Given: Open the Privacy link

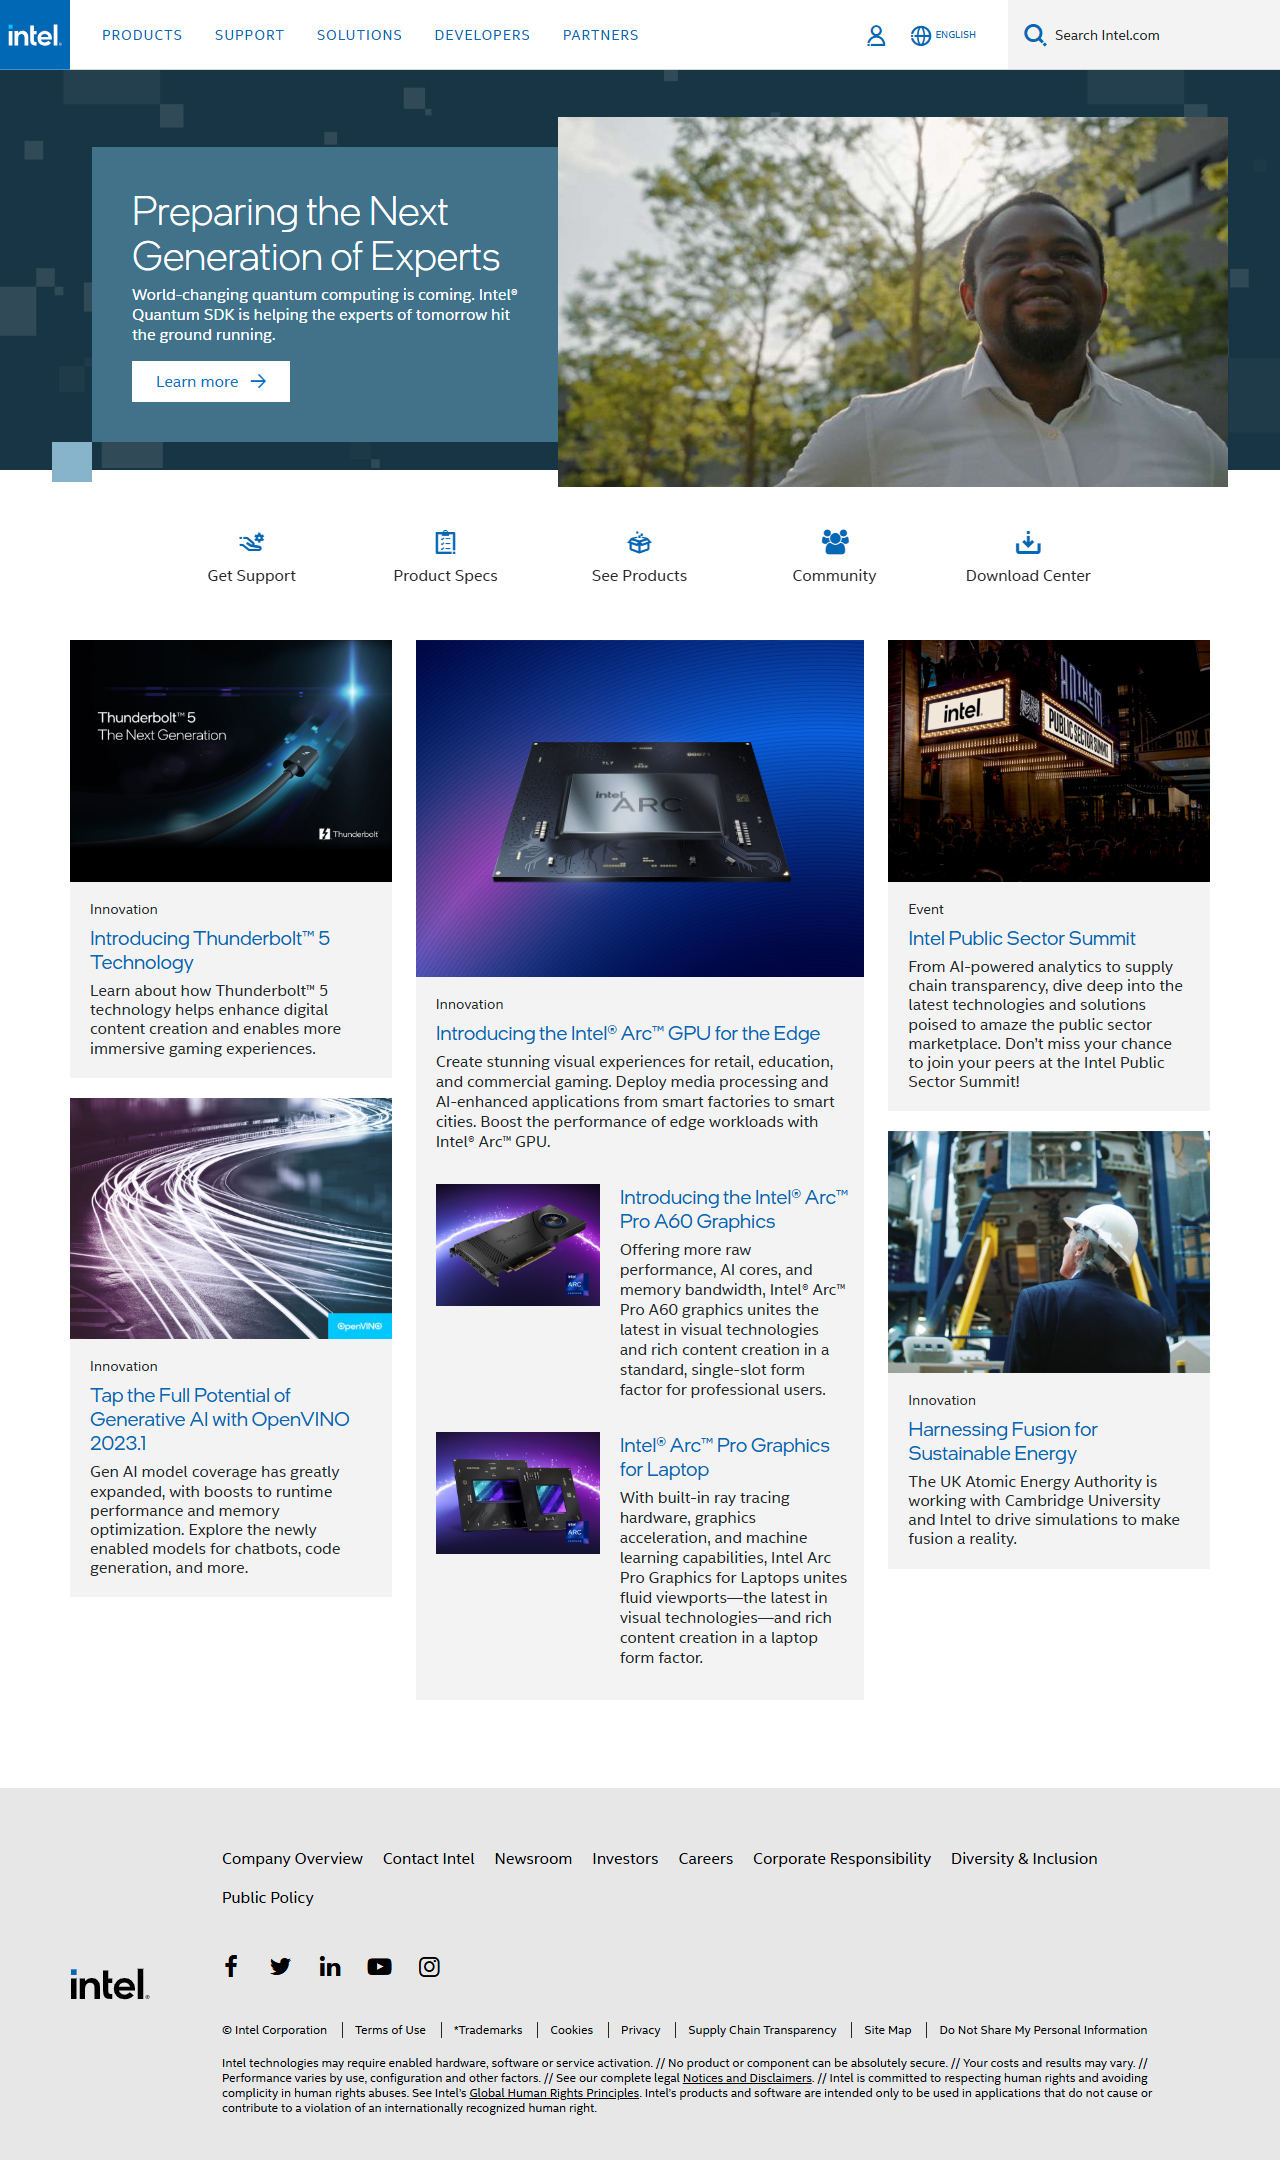Looking at the screenshot, I should (641, 2030).
